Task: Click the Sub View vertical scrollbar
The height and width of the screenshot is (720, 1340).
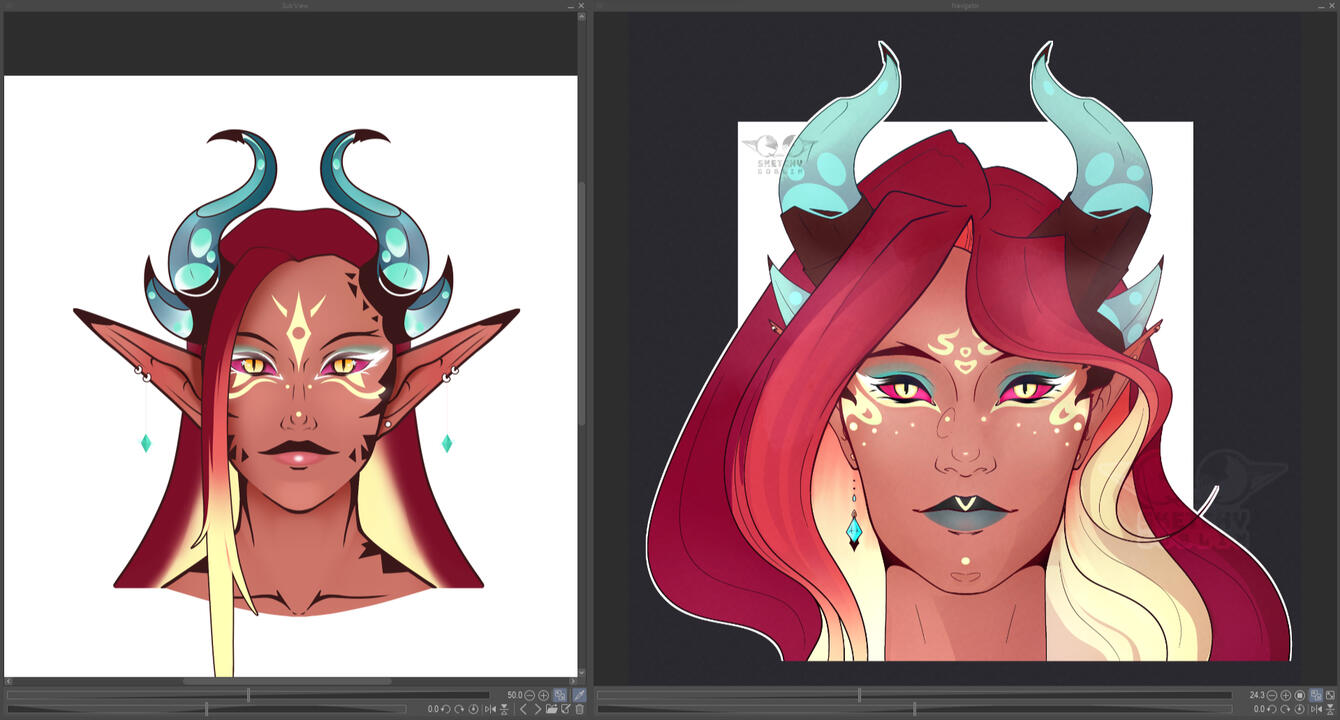Action: click(582, 300)
